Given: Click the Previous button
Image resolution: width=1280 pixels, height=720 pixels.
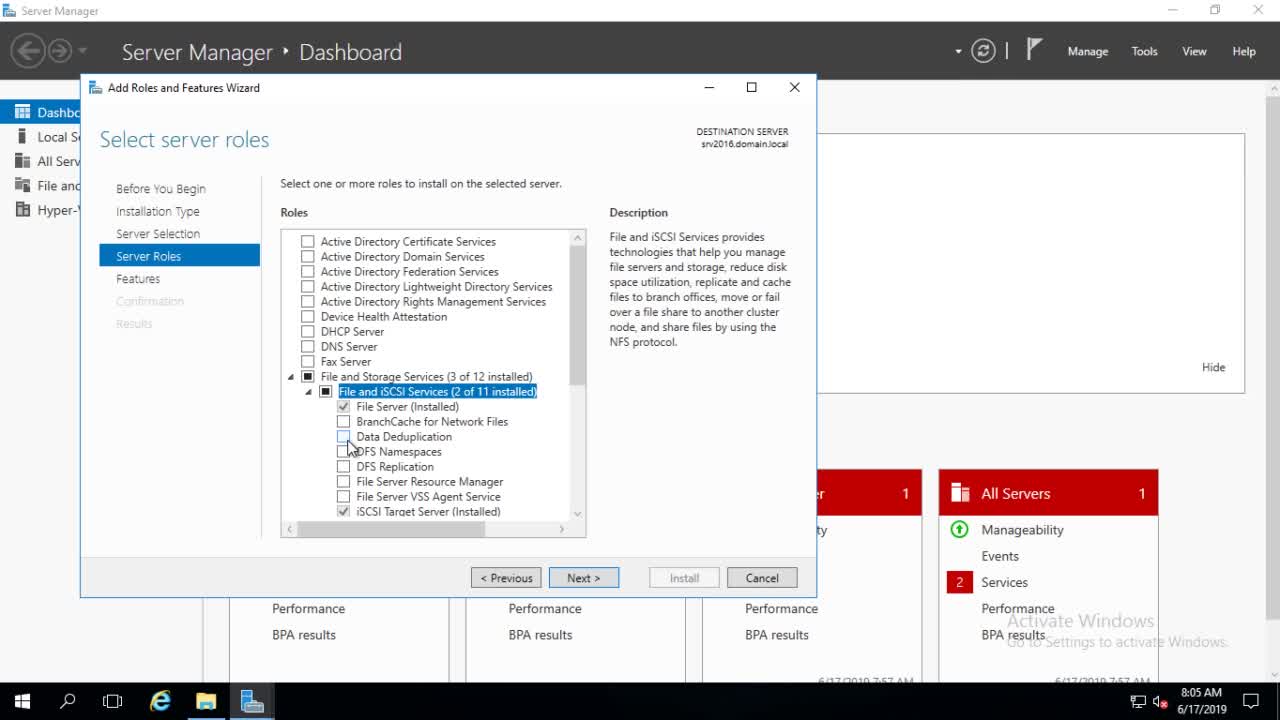Looking at the screenshot, I should 506,578.
